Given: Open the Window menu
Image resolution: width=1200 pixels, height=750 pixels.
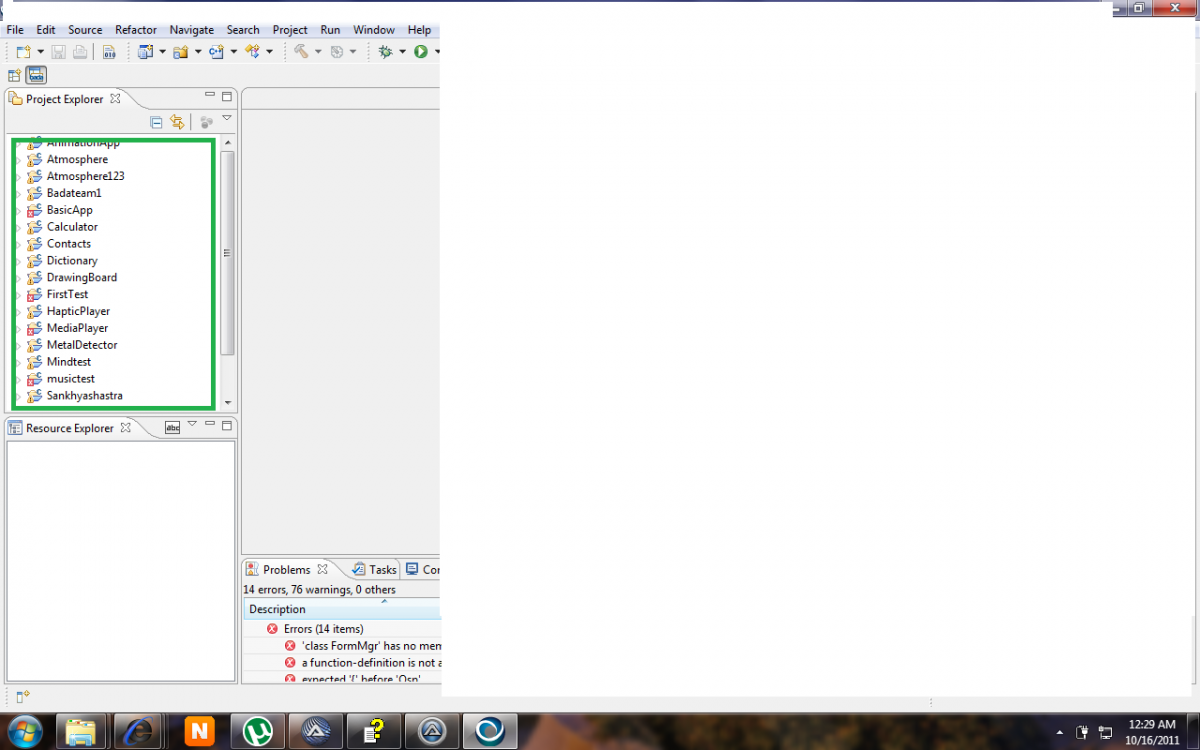Looking at the screenshot, I should pos(374,30).
